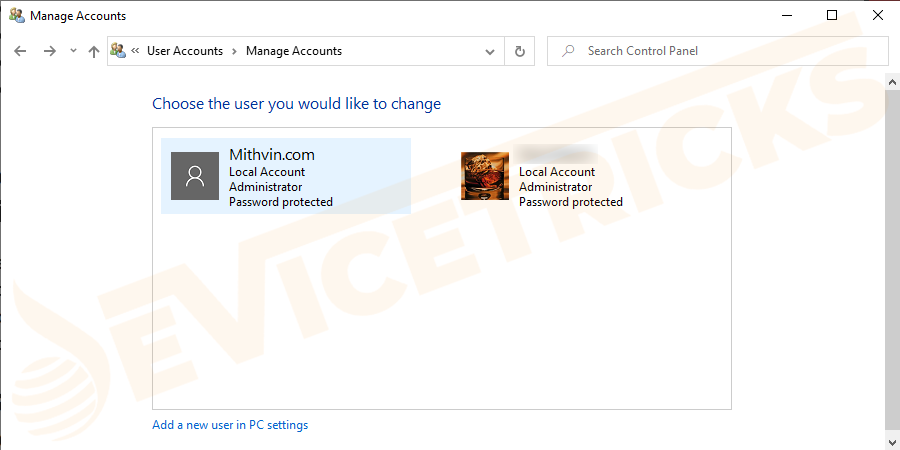Click the Back navigation arrow
The width and height of the screenshot is (900, 450).
tap(20, 51)
